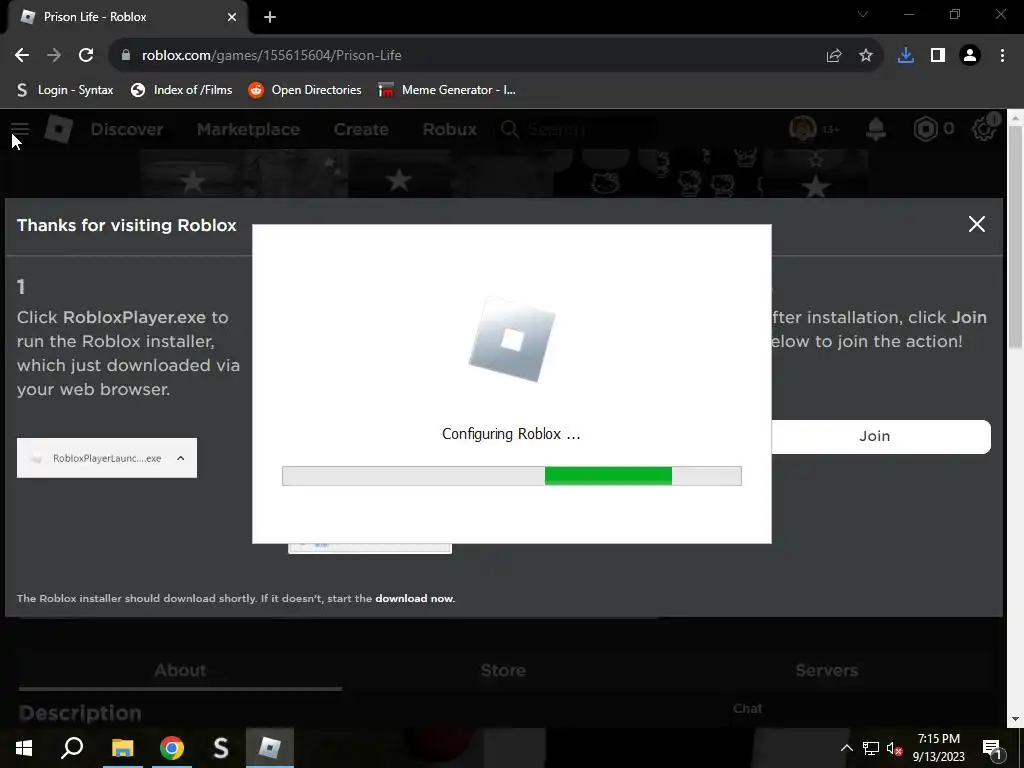Click the Configuring Roblox progress bar

coord(511,476)
